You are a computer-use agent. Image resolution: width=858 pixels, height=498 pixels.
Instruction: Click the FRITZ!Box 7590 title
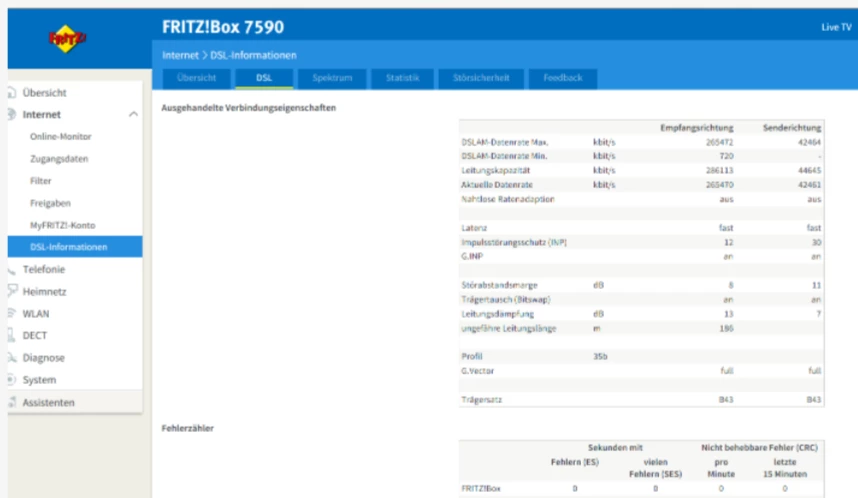223,27
